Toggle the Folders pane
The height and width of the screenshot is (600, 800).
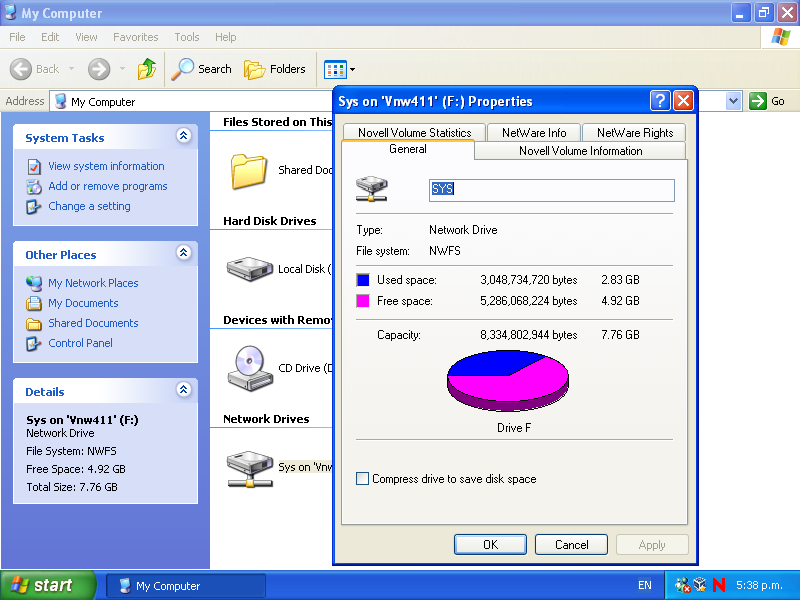(x=275, y=69)
